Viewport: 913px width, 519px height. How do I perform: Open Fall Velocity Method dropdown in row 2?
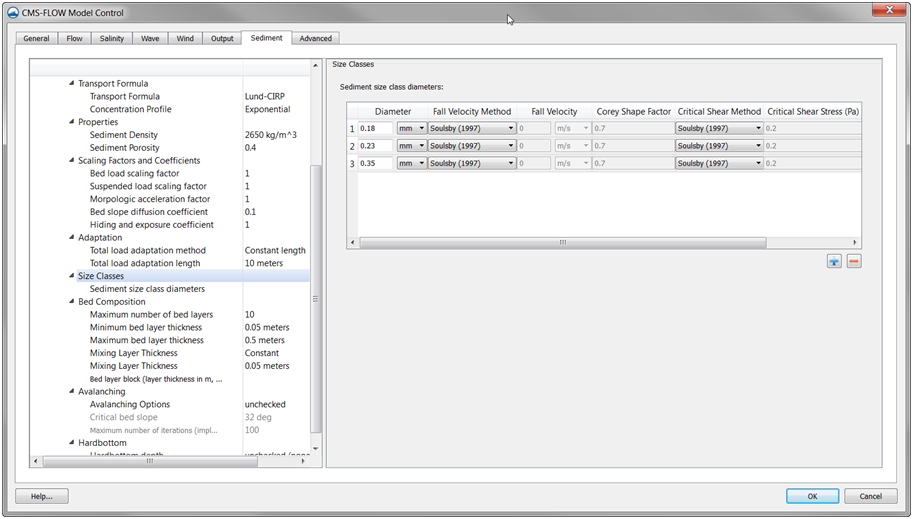pos(472,146)
